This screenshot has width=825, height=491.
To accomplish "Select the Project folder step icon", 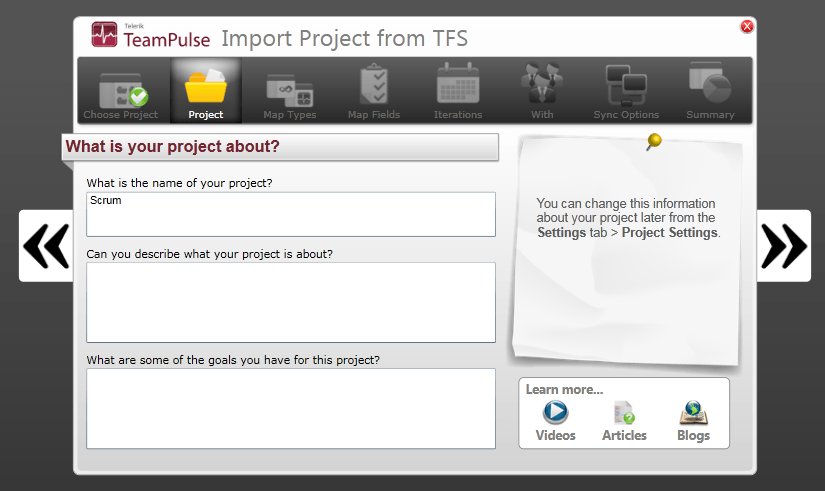I will 206,91.
